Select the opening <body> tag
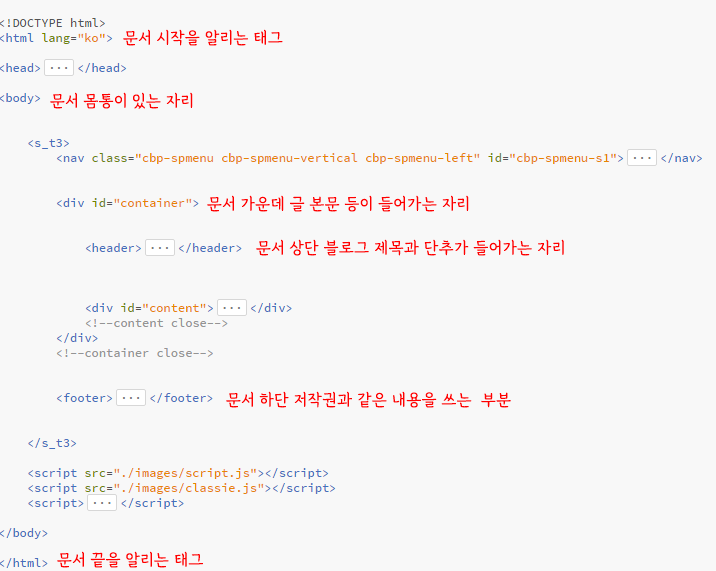The width and height of the screenshot is (716, 571). click(21, 98)
